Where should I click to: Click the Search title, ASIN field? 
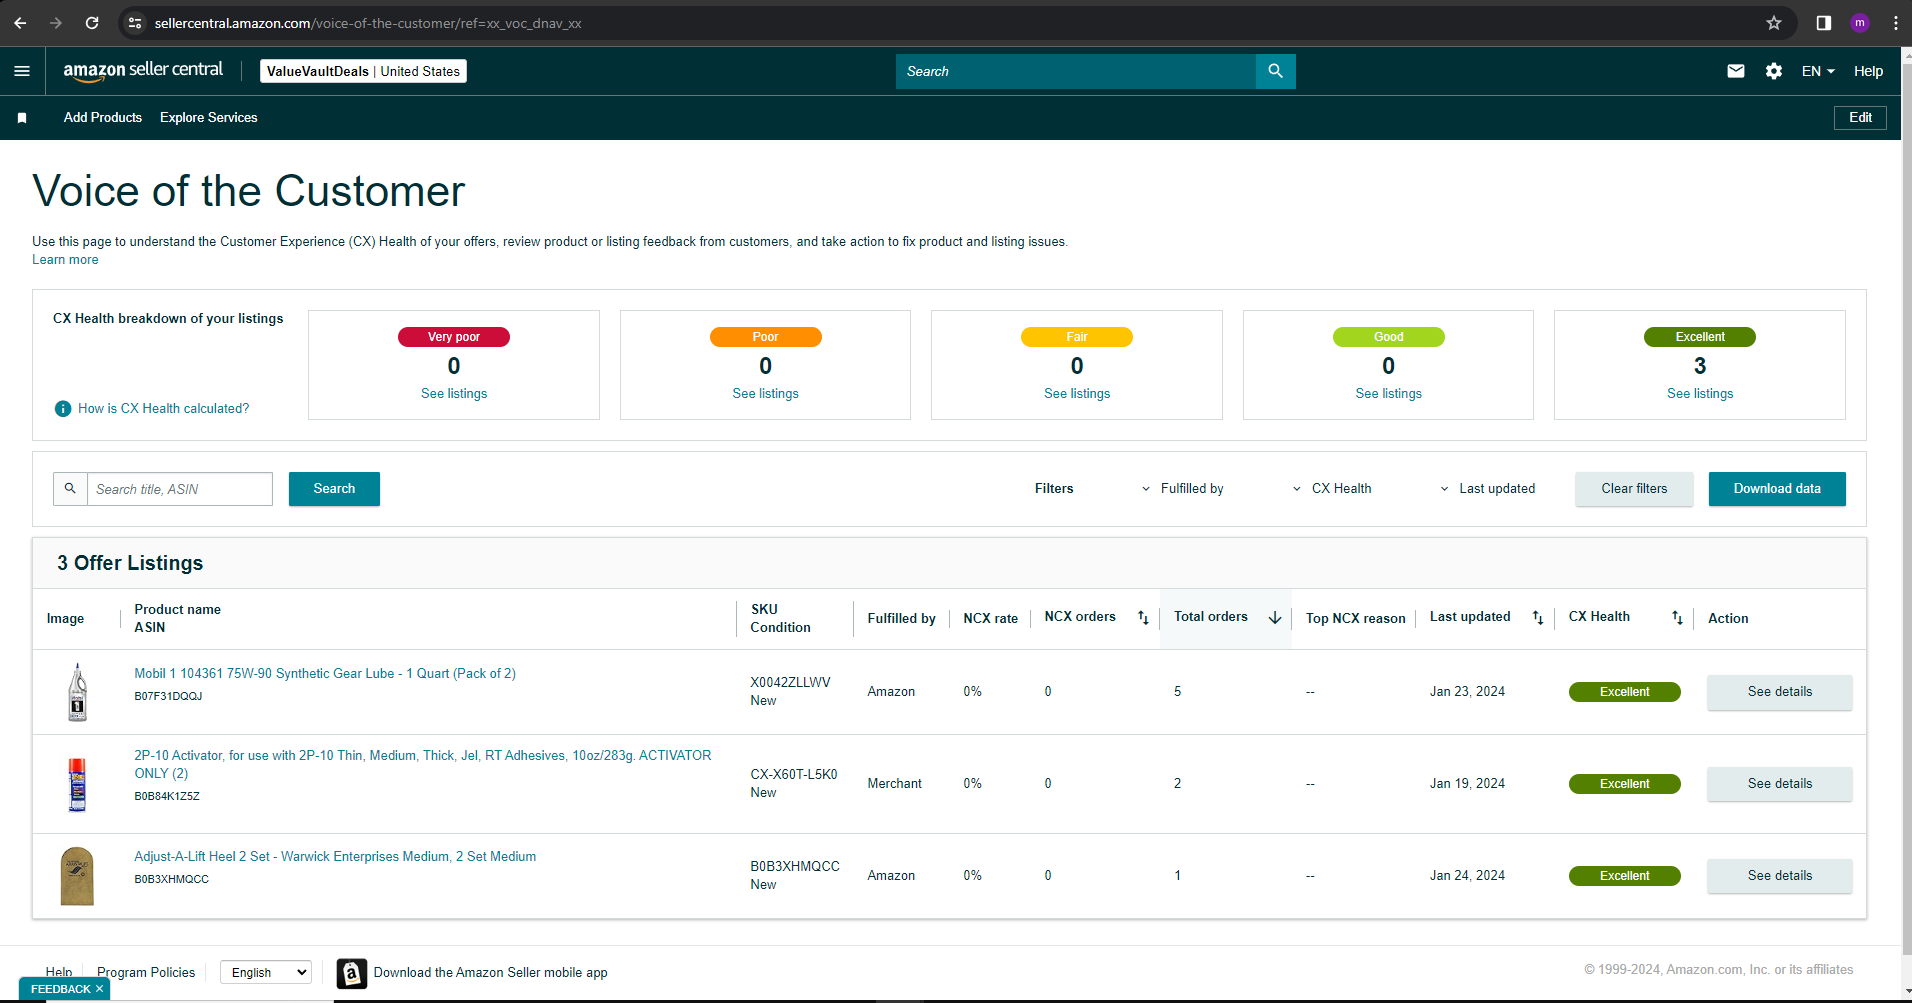tap(180, 489)
